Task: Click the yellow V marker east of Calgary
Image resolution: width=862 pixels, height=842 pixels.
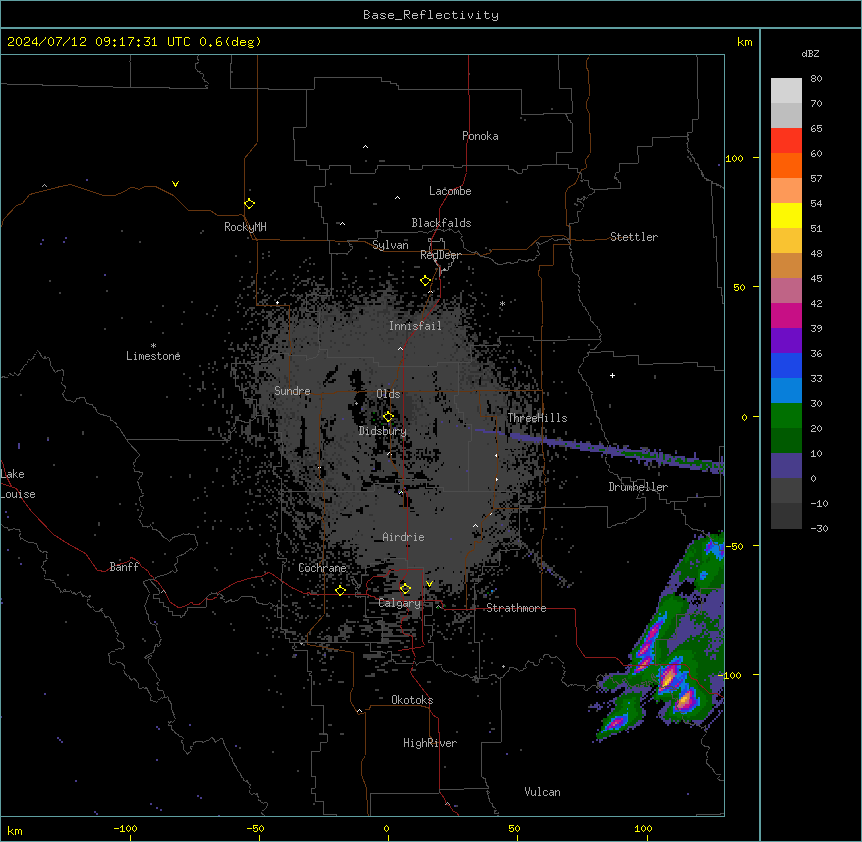Action: 429,584
